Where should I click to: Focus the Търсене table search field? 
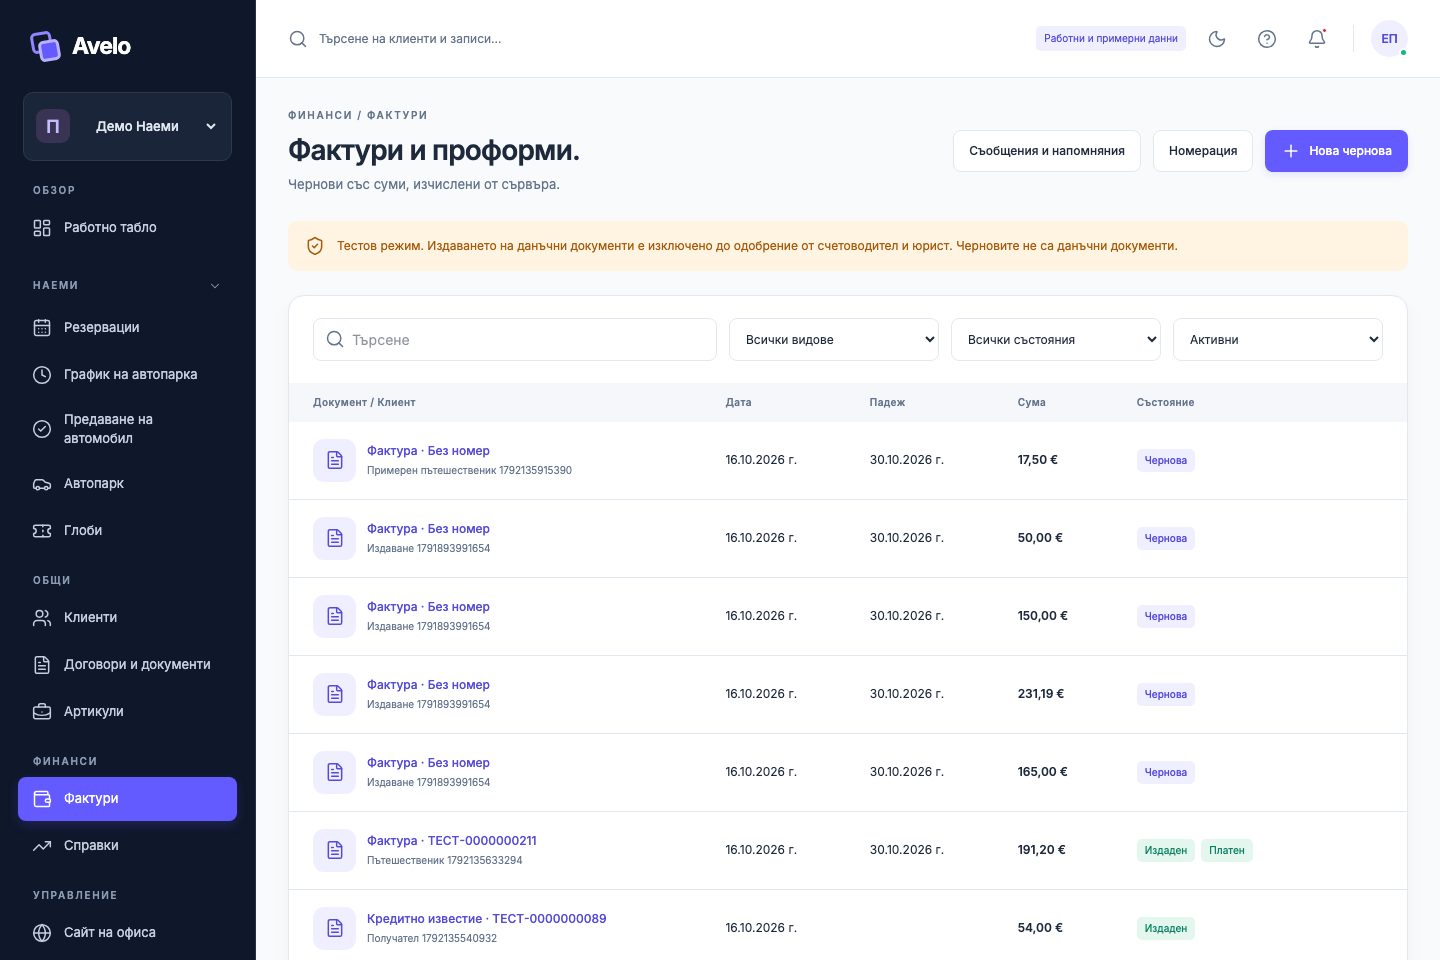pyautogui.click(x=515, y=340)
